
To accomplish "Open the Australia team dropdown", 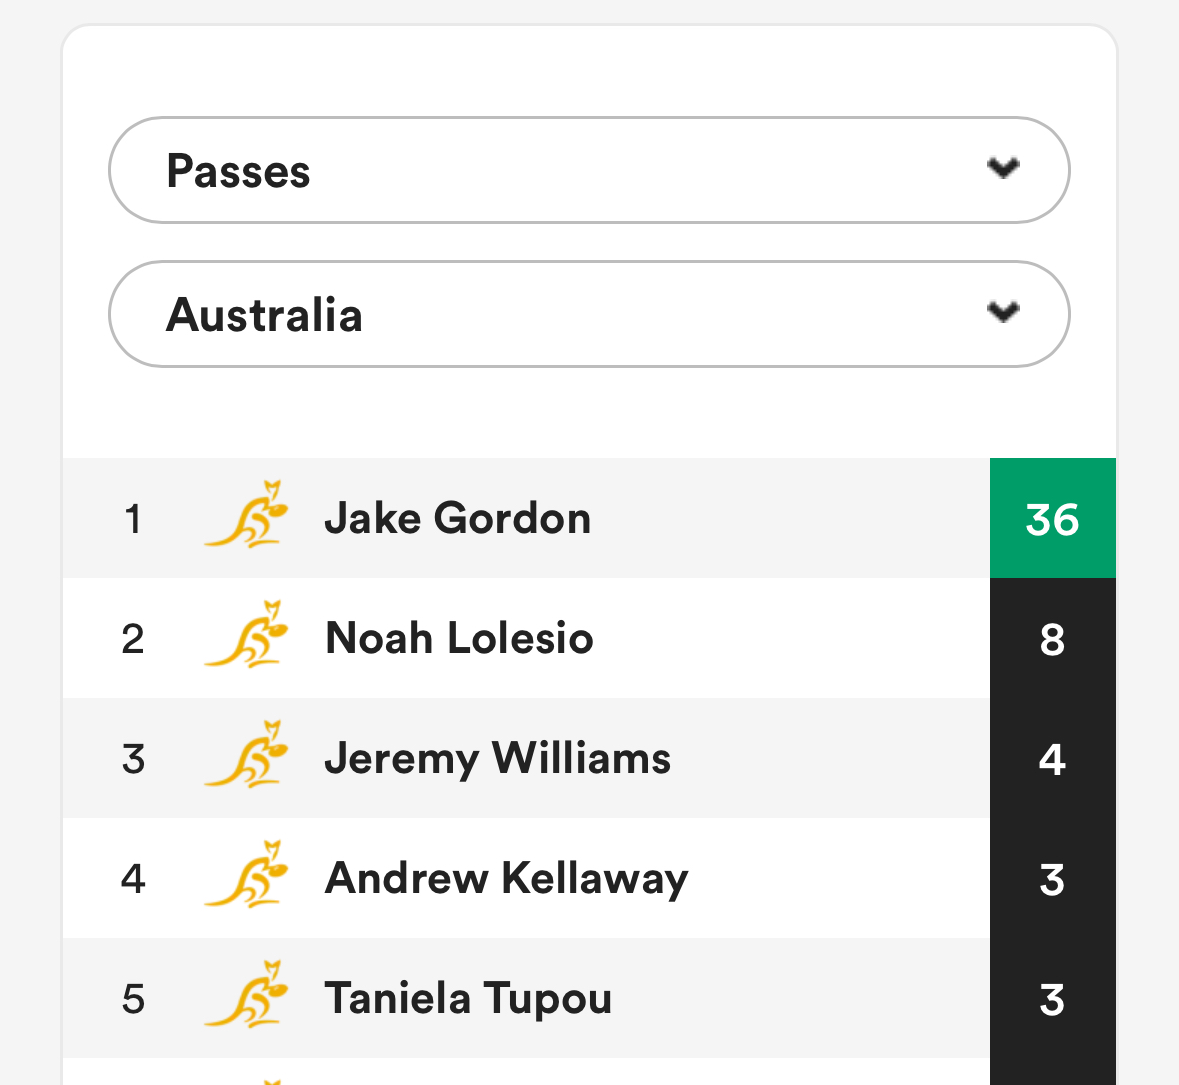I will tap(589, 314).
